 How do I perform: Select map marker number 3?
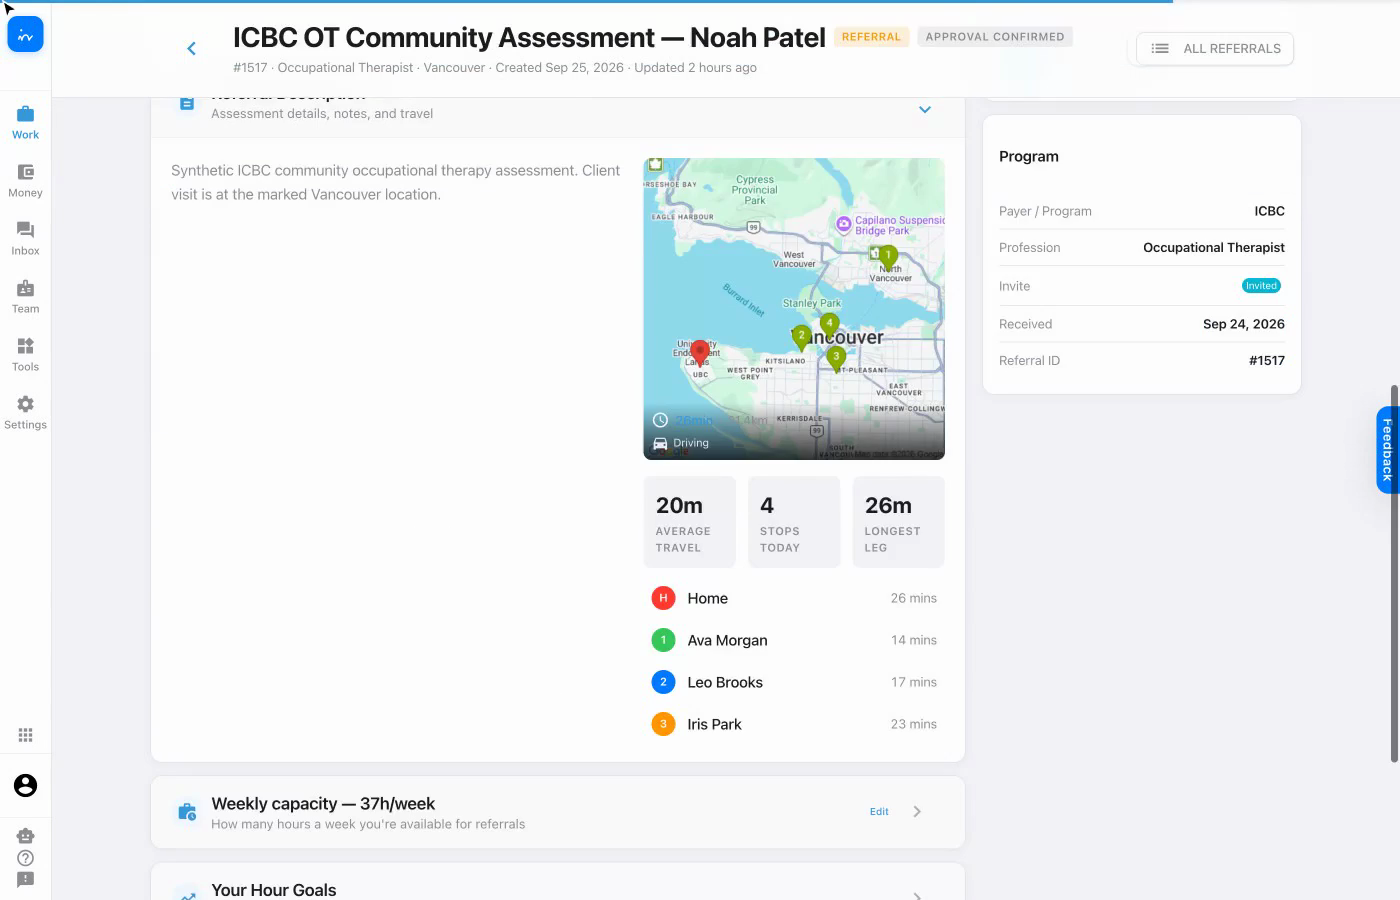(836, 358)
